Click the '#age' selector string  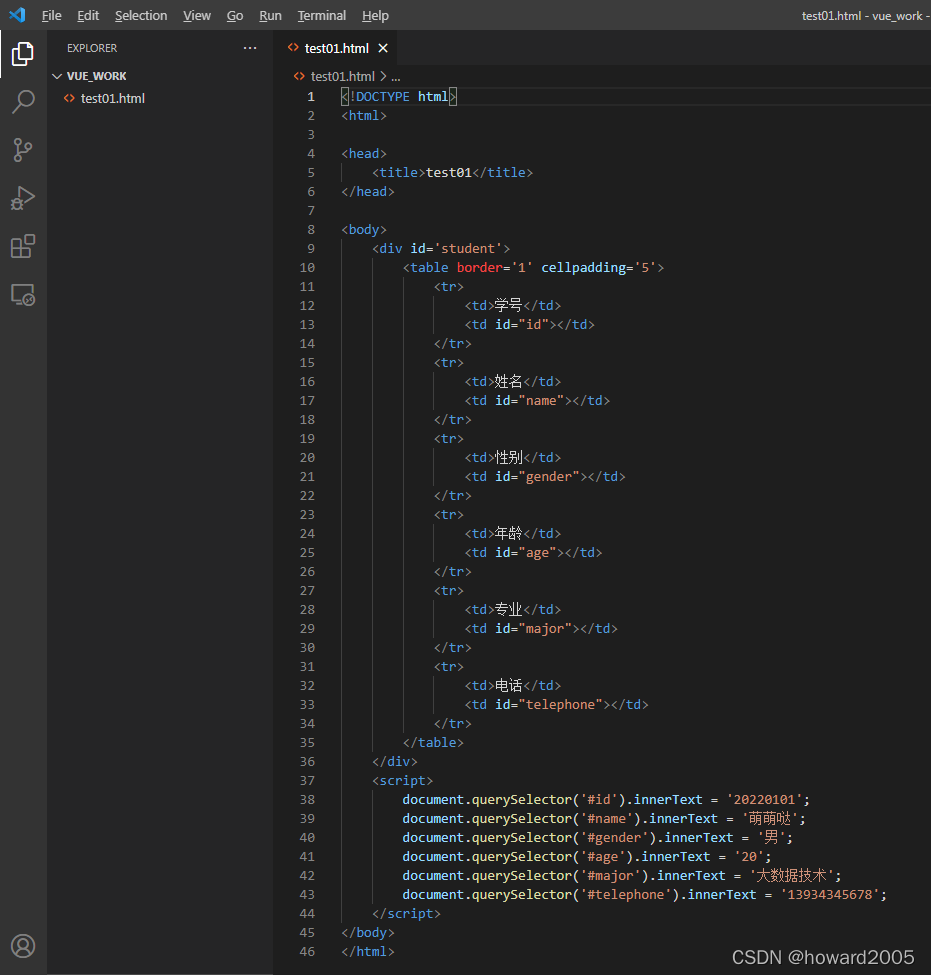(603, 857)
